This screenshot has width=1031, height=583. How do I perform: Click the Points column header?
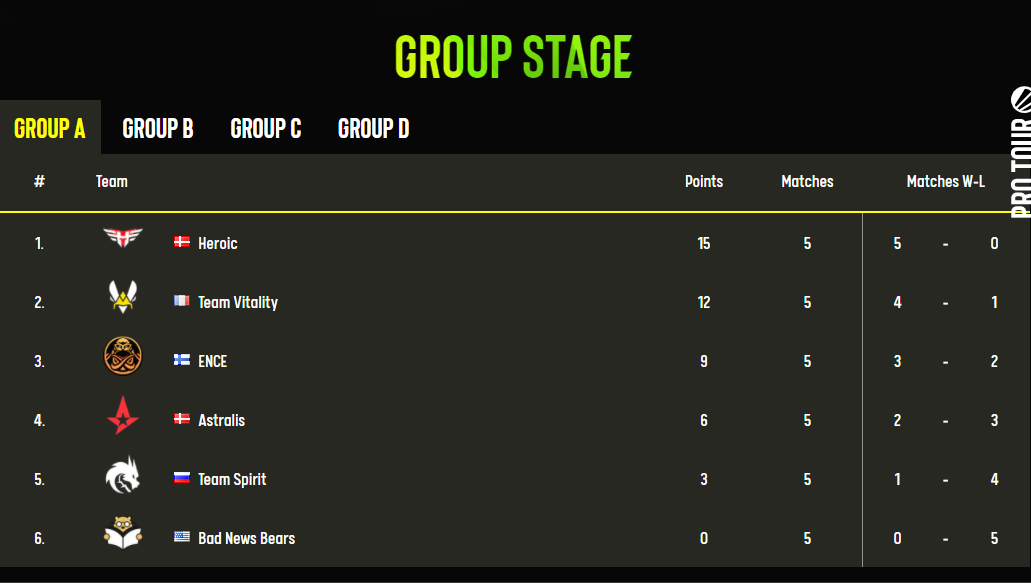pos(704,181)
